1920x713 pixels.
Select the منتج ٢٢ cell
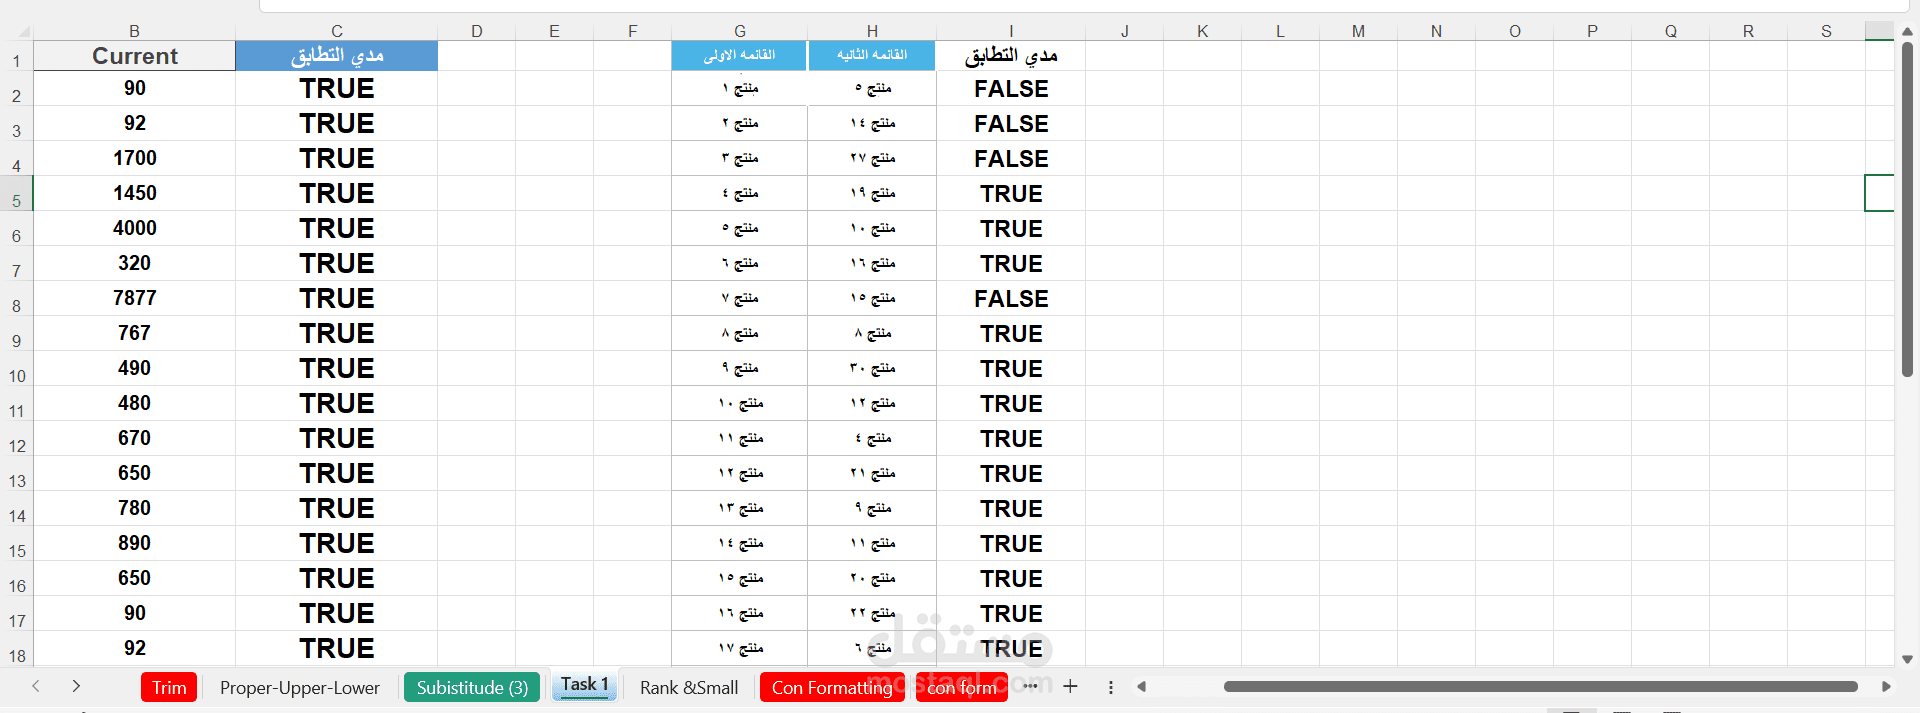(x=872, y=613)
